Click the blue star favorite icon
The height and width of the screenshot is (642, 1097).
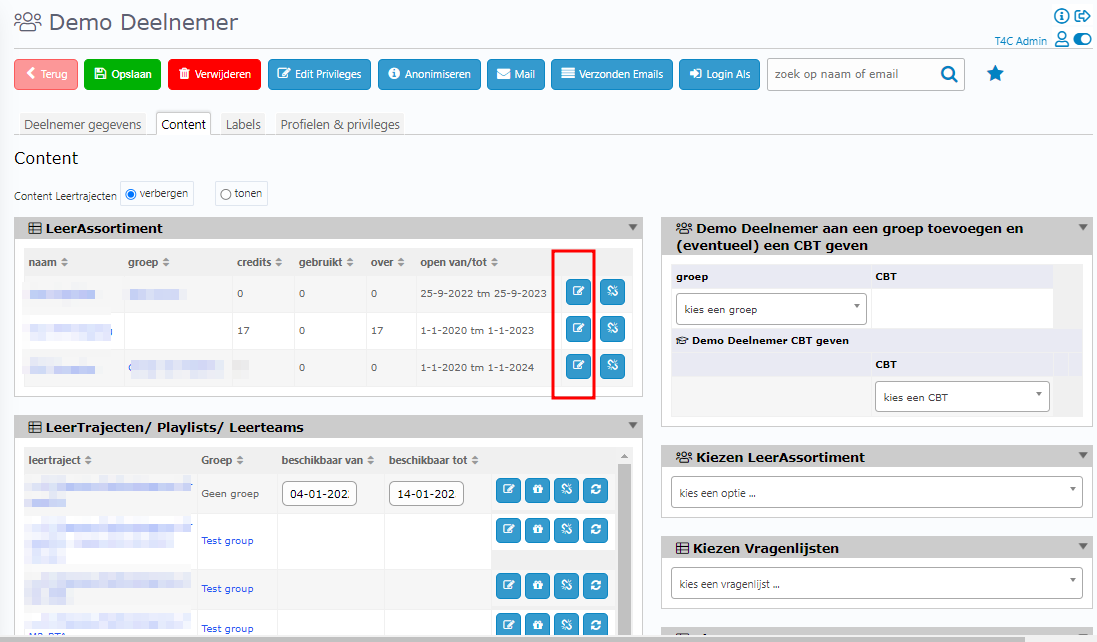(995, 74)
